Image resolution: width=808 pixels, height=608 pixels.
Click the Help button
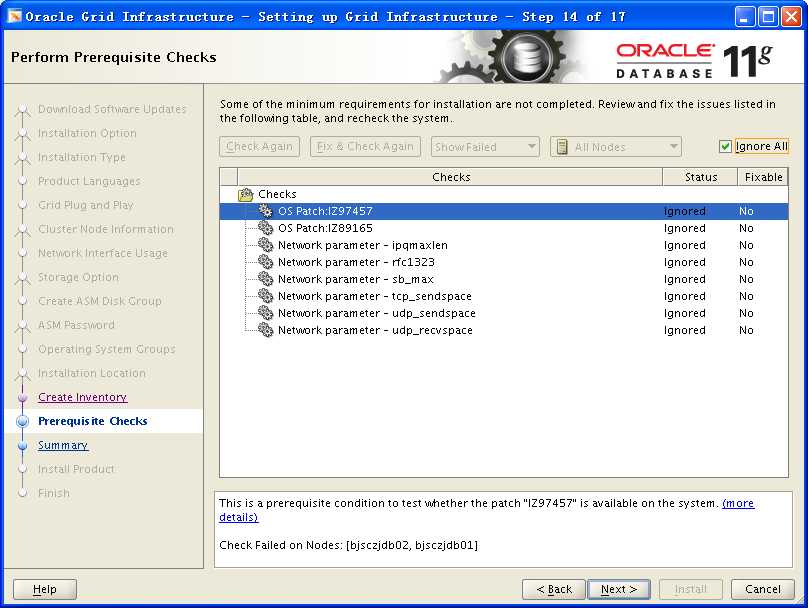point(45,589)
